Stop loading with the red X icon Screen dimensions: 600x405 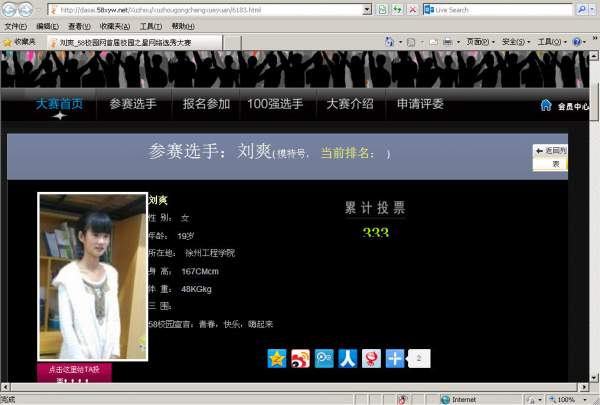click(412, 10)
